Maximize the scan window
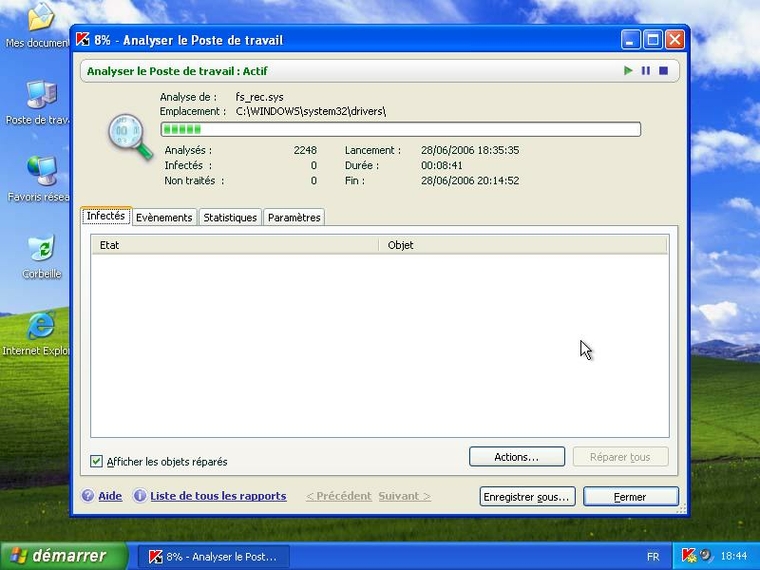This screenshot has width=760, height=570. 652,40
